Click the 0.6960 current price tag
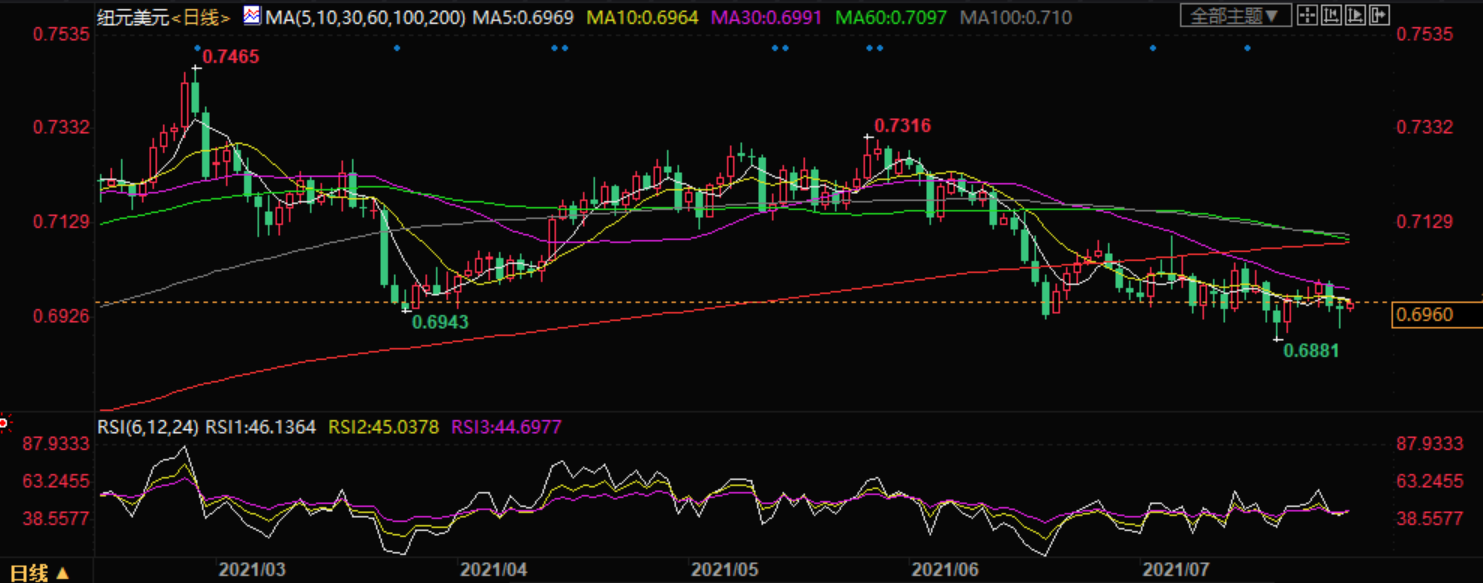The height and width of the screenshot is (583, 1483). [x=1435, y=316]
